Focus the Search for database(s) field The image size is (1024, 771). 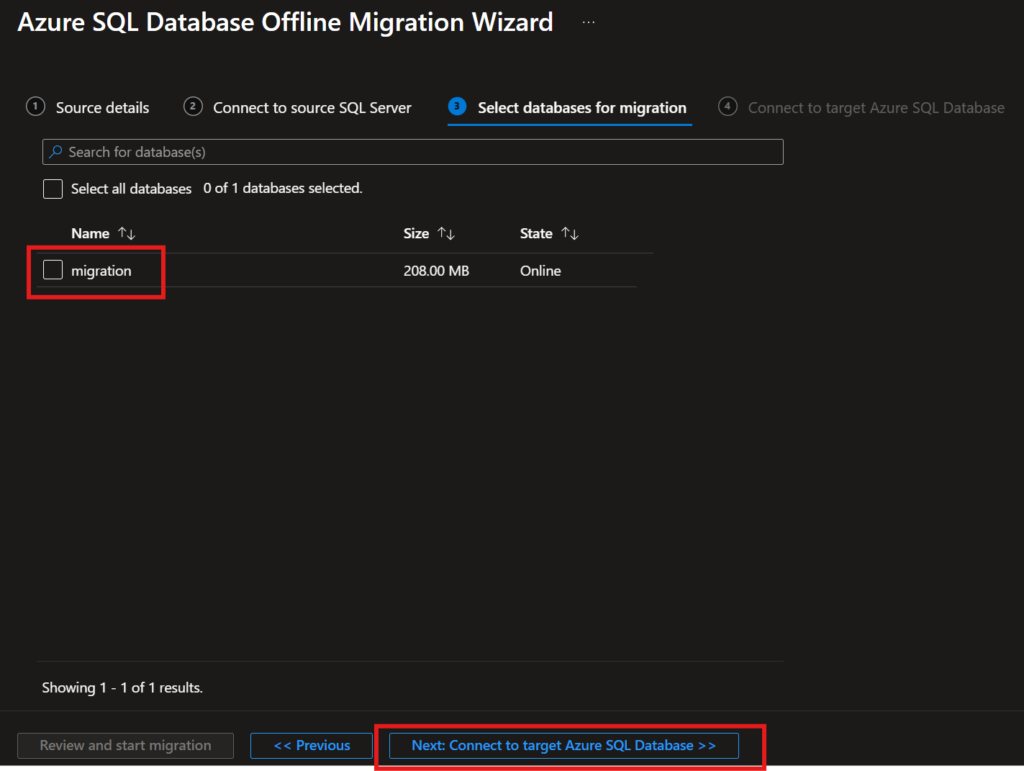(x=420, y=152)
